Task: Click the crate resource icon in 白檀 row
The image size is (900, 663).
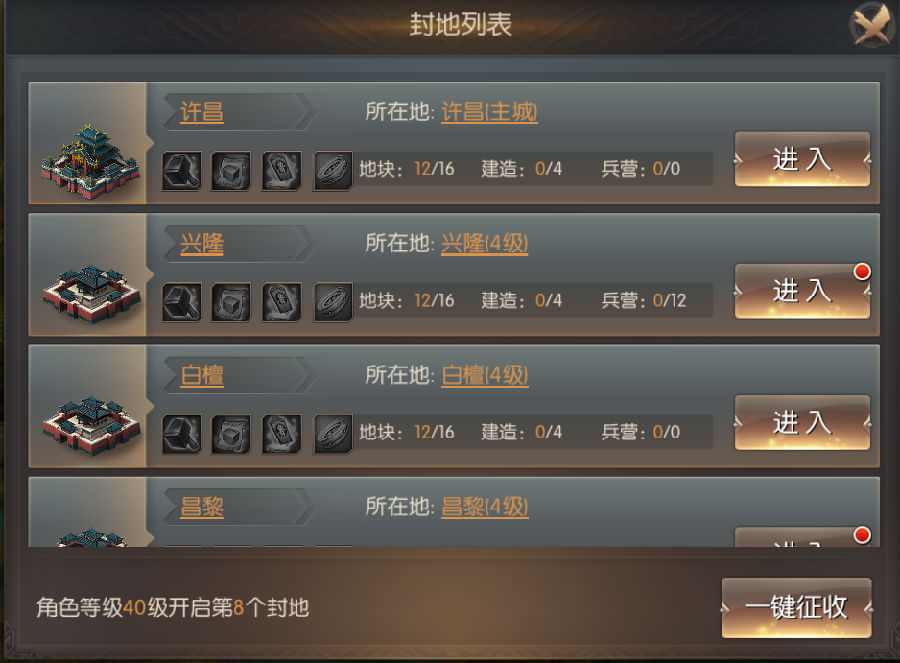Action: coord(231,434)
